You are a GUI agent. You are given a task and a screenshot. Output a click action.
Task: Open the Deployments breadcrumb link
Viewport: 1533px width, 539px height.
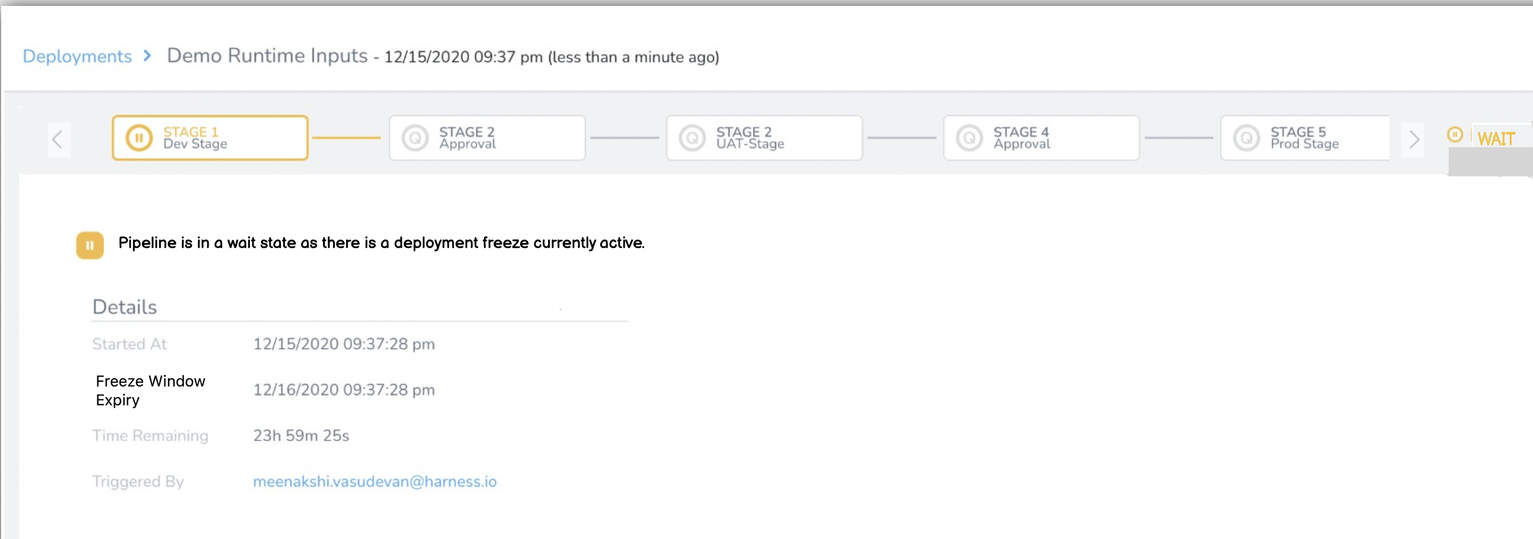[77, 56]
